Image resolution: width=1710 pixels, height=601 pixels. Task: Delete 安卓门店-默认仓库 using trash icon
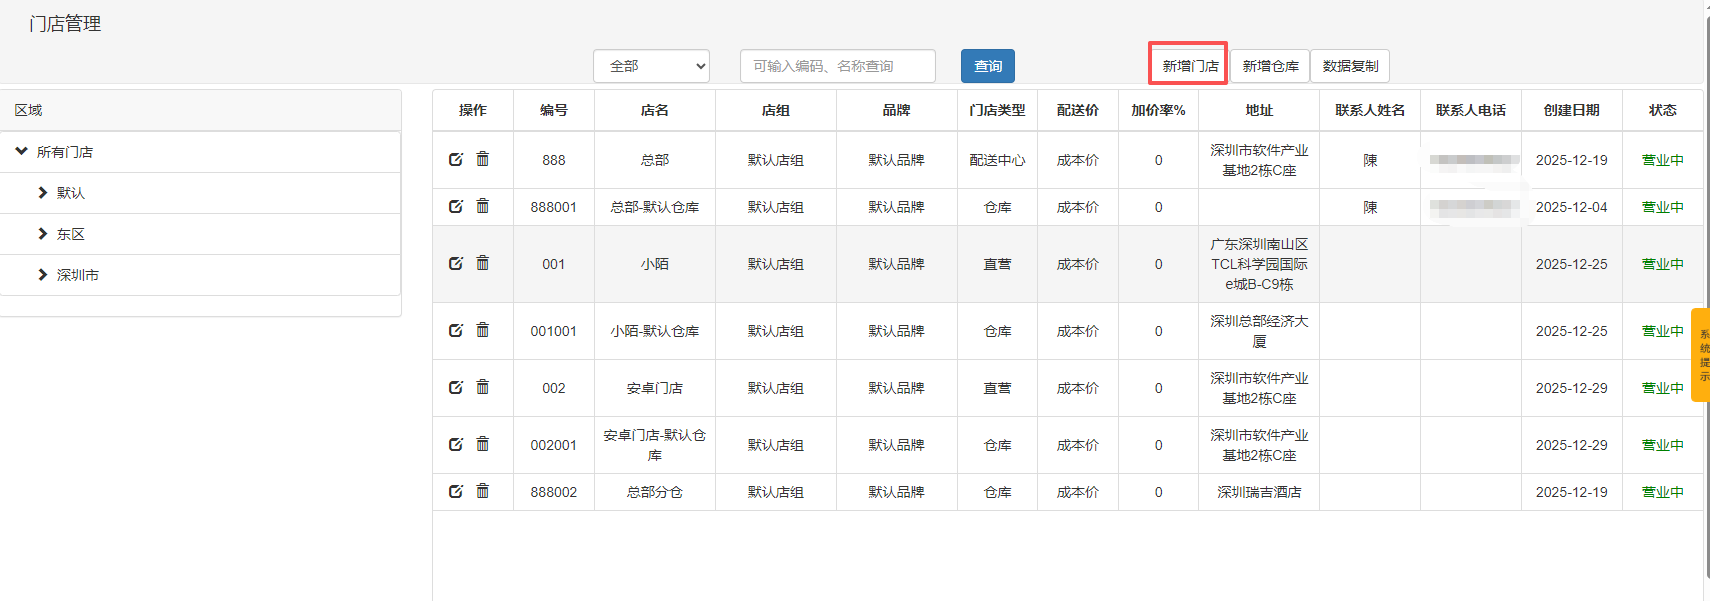[483, 444]
